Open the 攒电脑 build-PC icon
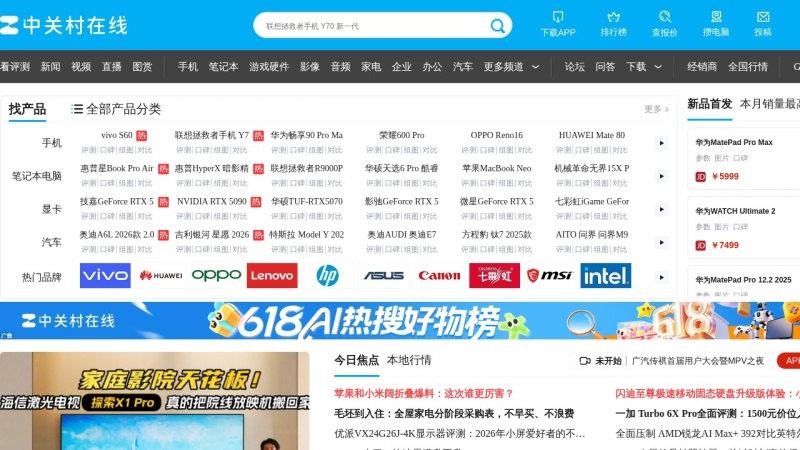Viewport: 800px width, 450px height. click(x=716, y=17)
